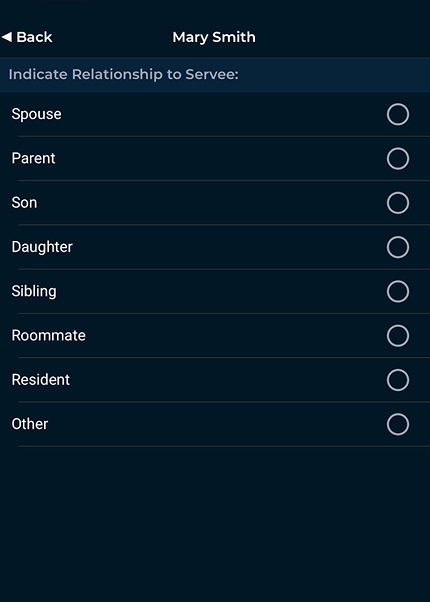
Task: Check the Resident radio circle
Action: pyautogui.click(x=398, y=380)
